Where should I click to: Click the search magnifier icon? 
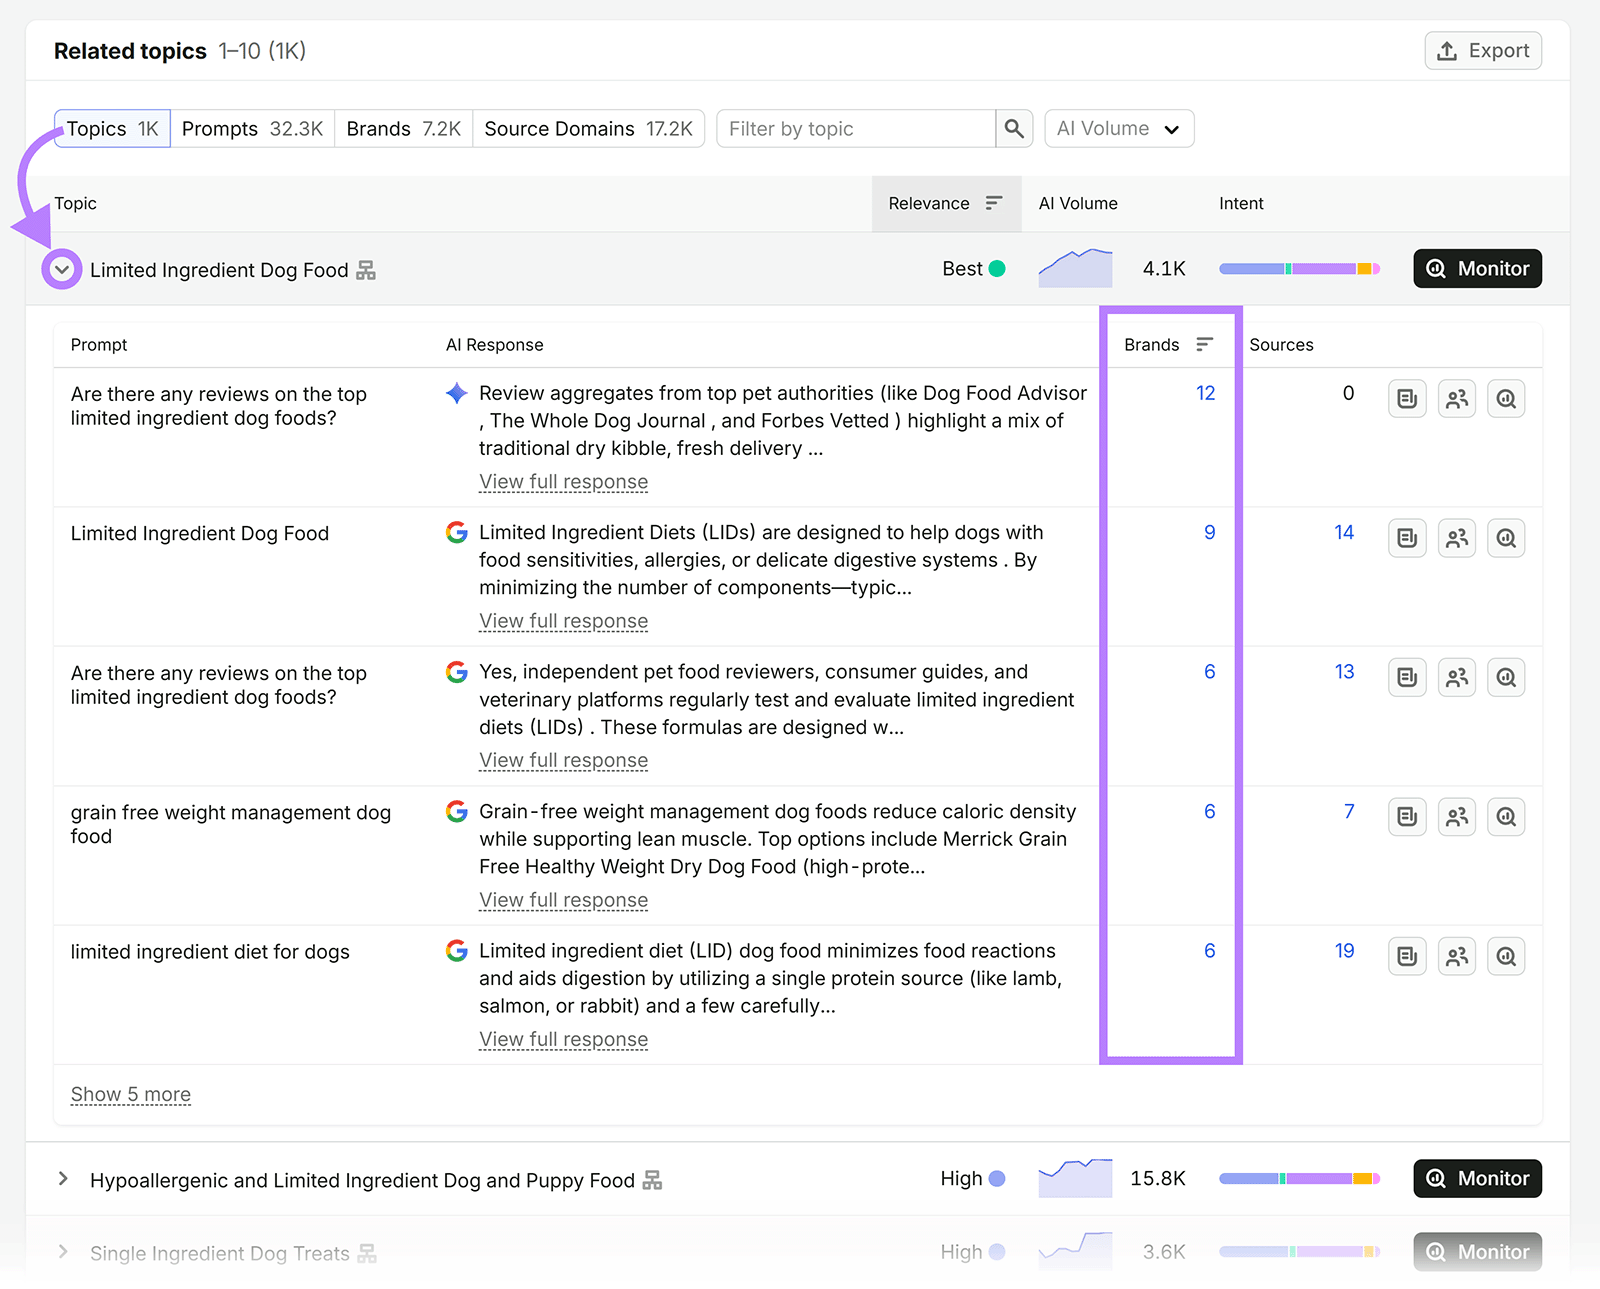pyautogui.click(x=1014, y=129)
